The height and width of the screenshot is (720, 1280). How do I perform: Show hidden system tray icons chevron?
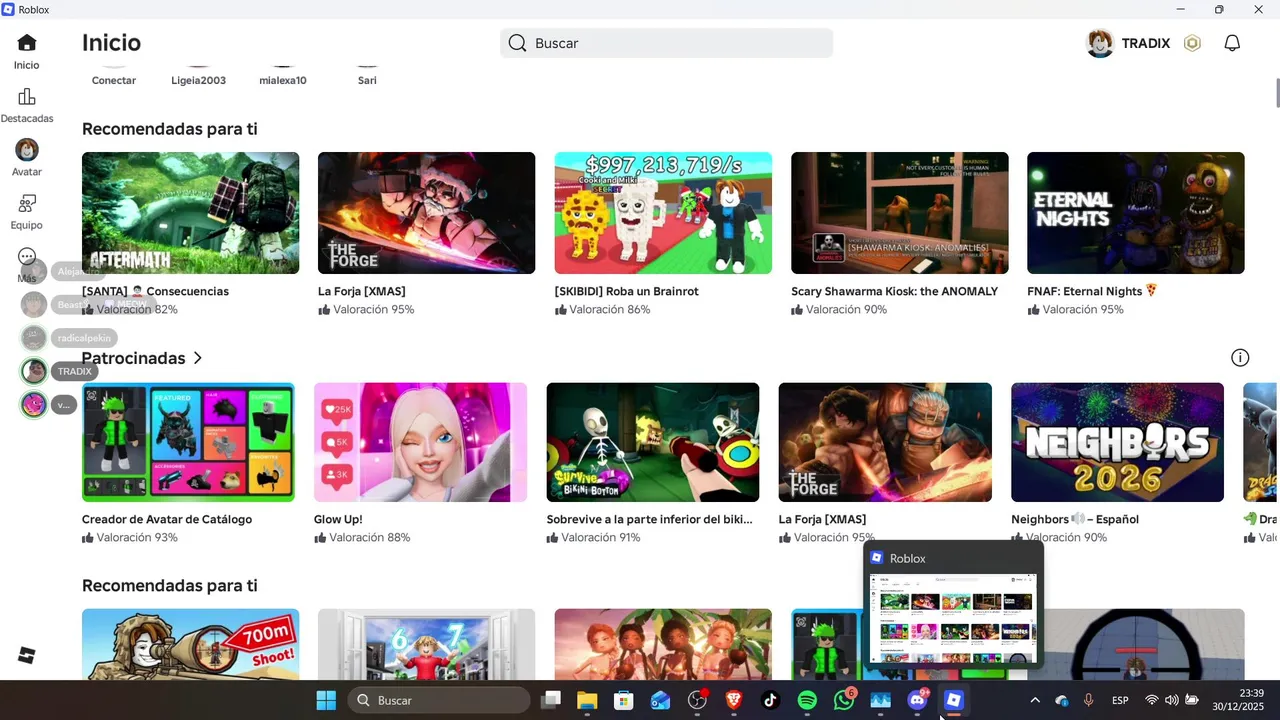pyautogui.click(x=1035, y=700)
